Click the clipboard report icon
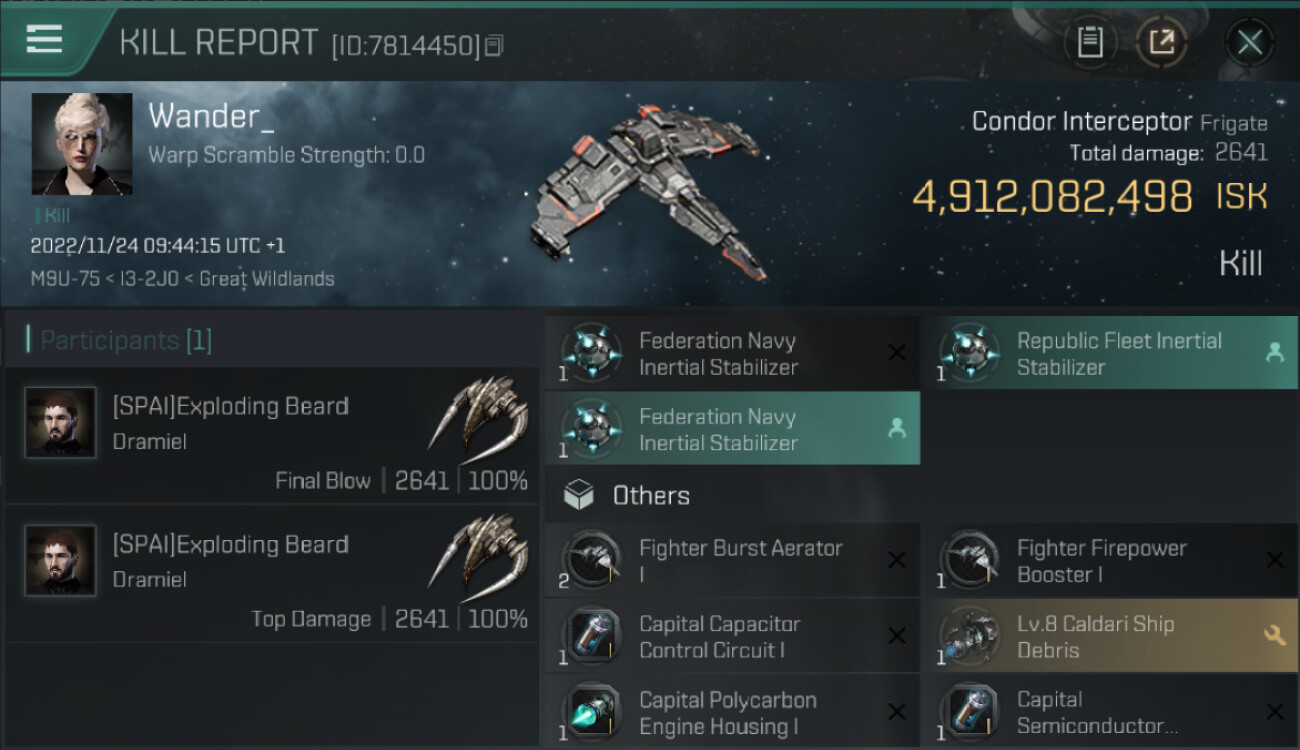 coord(1090,42)
